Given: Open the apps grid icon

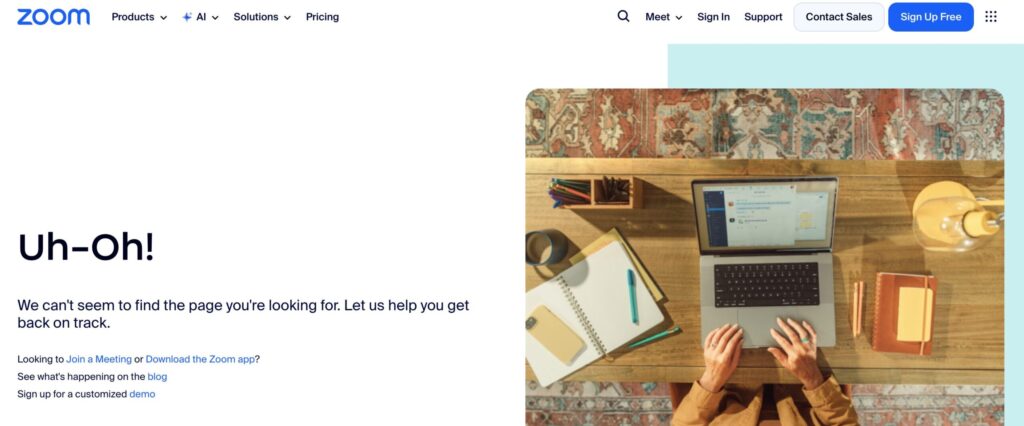Looking at the screenshot, I should [x=991, y=16].
